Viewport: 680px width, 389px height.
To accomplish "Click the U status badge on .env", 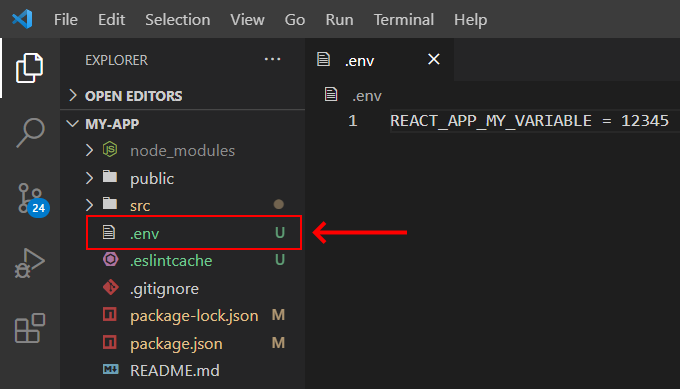I will (280, 233).
